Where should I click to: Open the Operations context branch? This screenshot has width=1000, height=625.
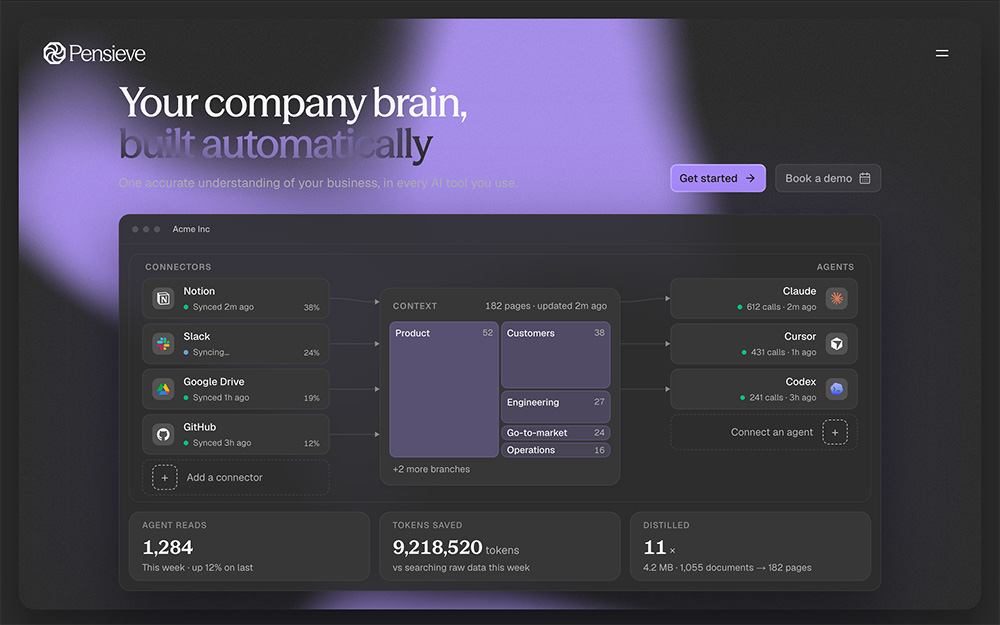pyautogui.click(x=555, y=450)
